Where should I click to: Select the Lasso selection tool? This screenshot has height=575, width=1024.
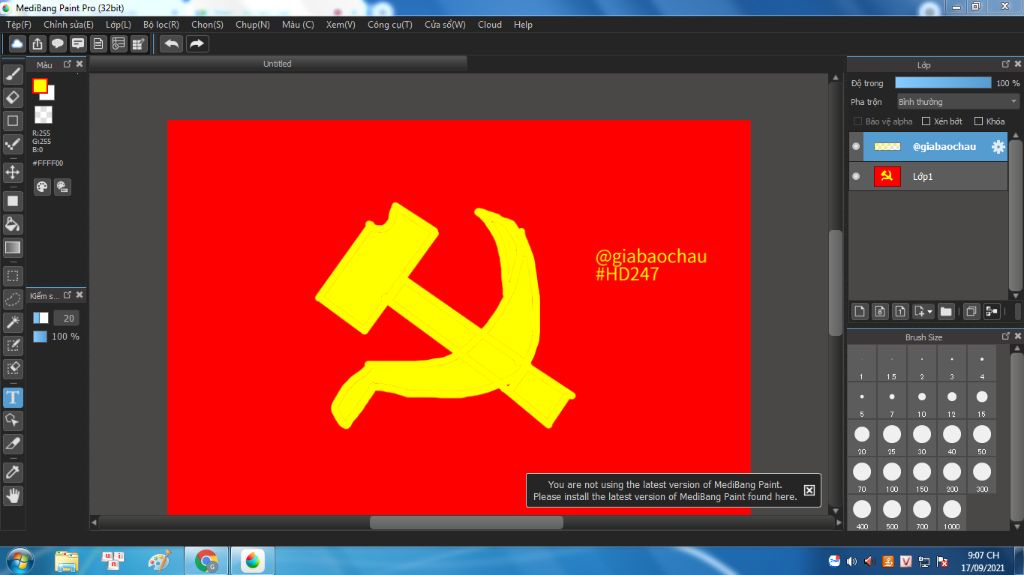coord(12,299)
